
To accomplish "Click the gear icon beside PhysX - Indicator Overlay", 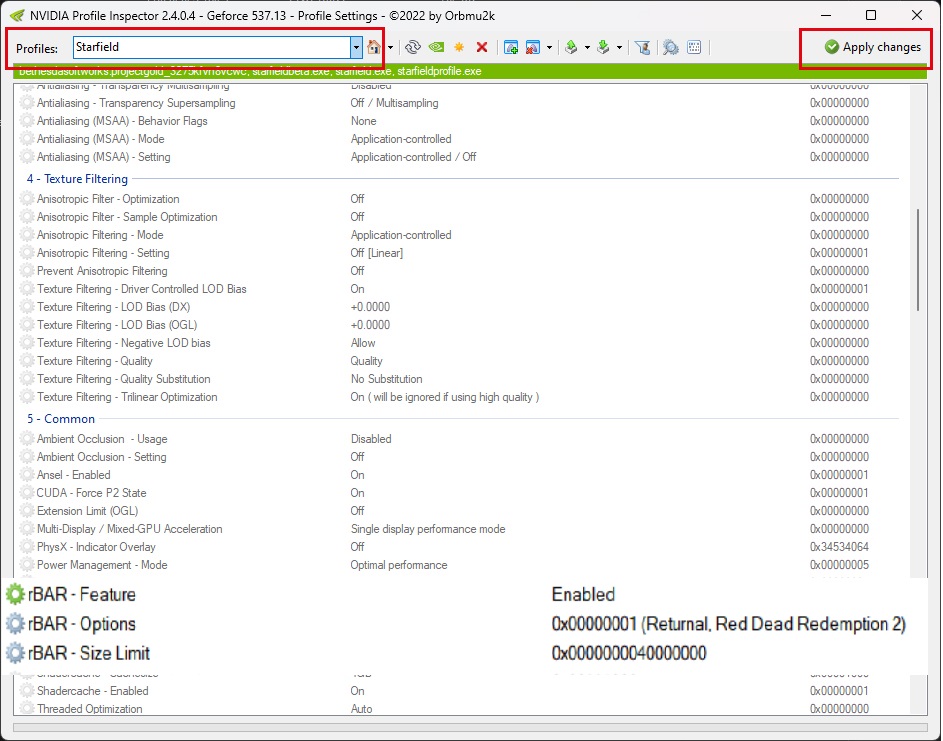I will pos(27,547).
